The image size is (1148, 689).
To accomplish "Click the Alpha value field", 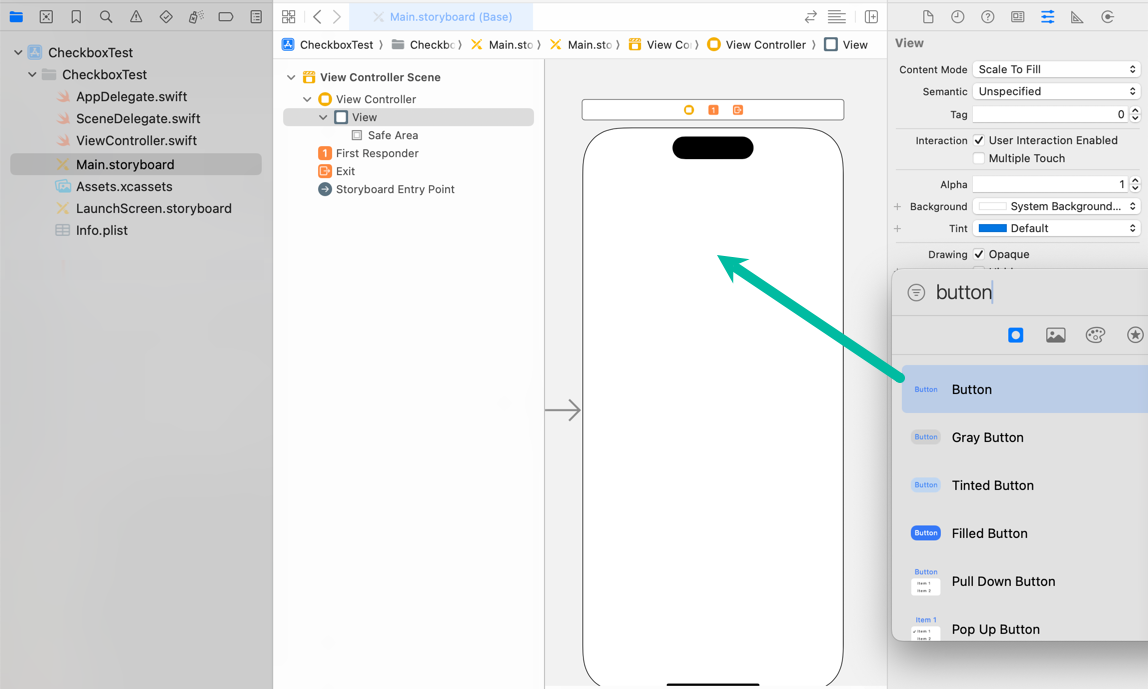I will click(x=1049, y=185).
